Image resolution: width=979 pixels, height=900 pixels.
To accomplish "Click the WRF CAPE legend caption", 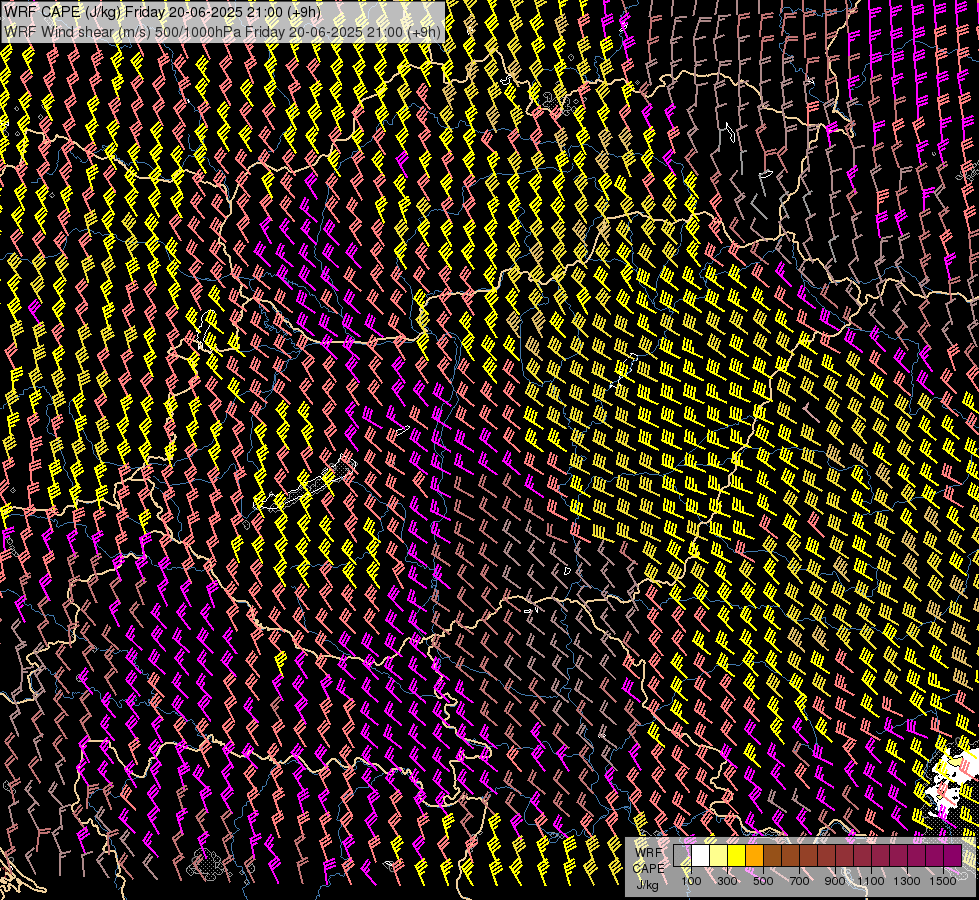I will point(649,861).
